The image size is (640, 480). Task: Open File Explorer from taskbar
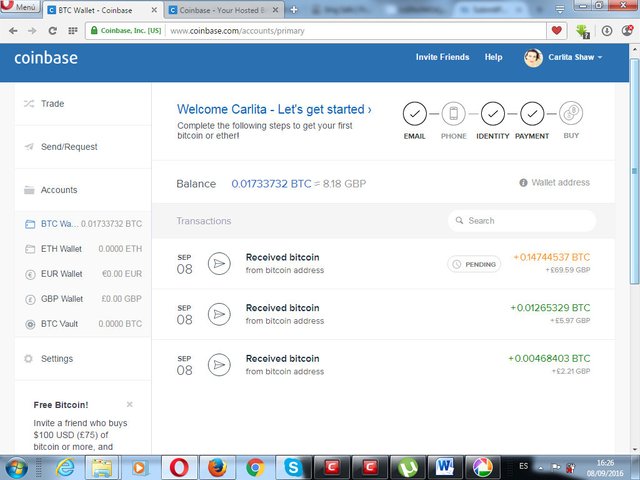point(102,468)
